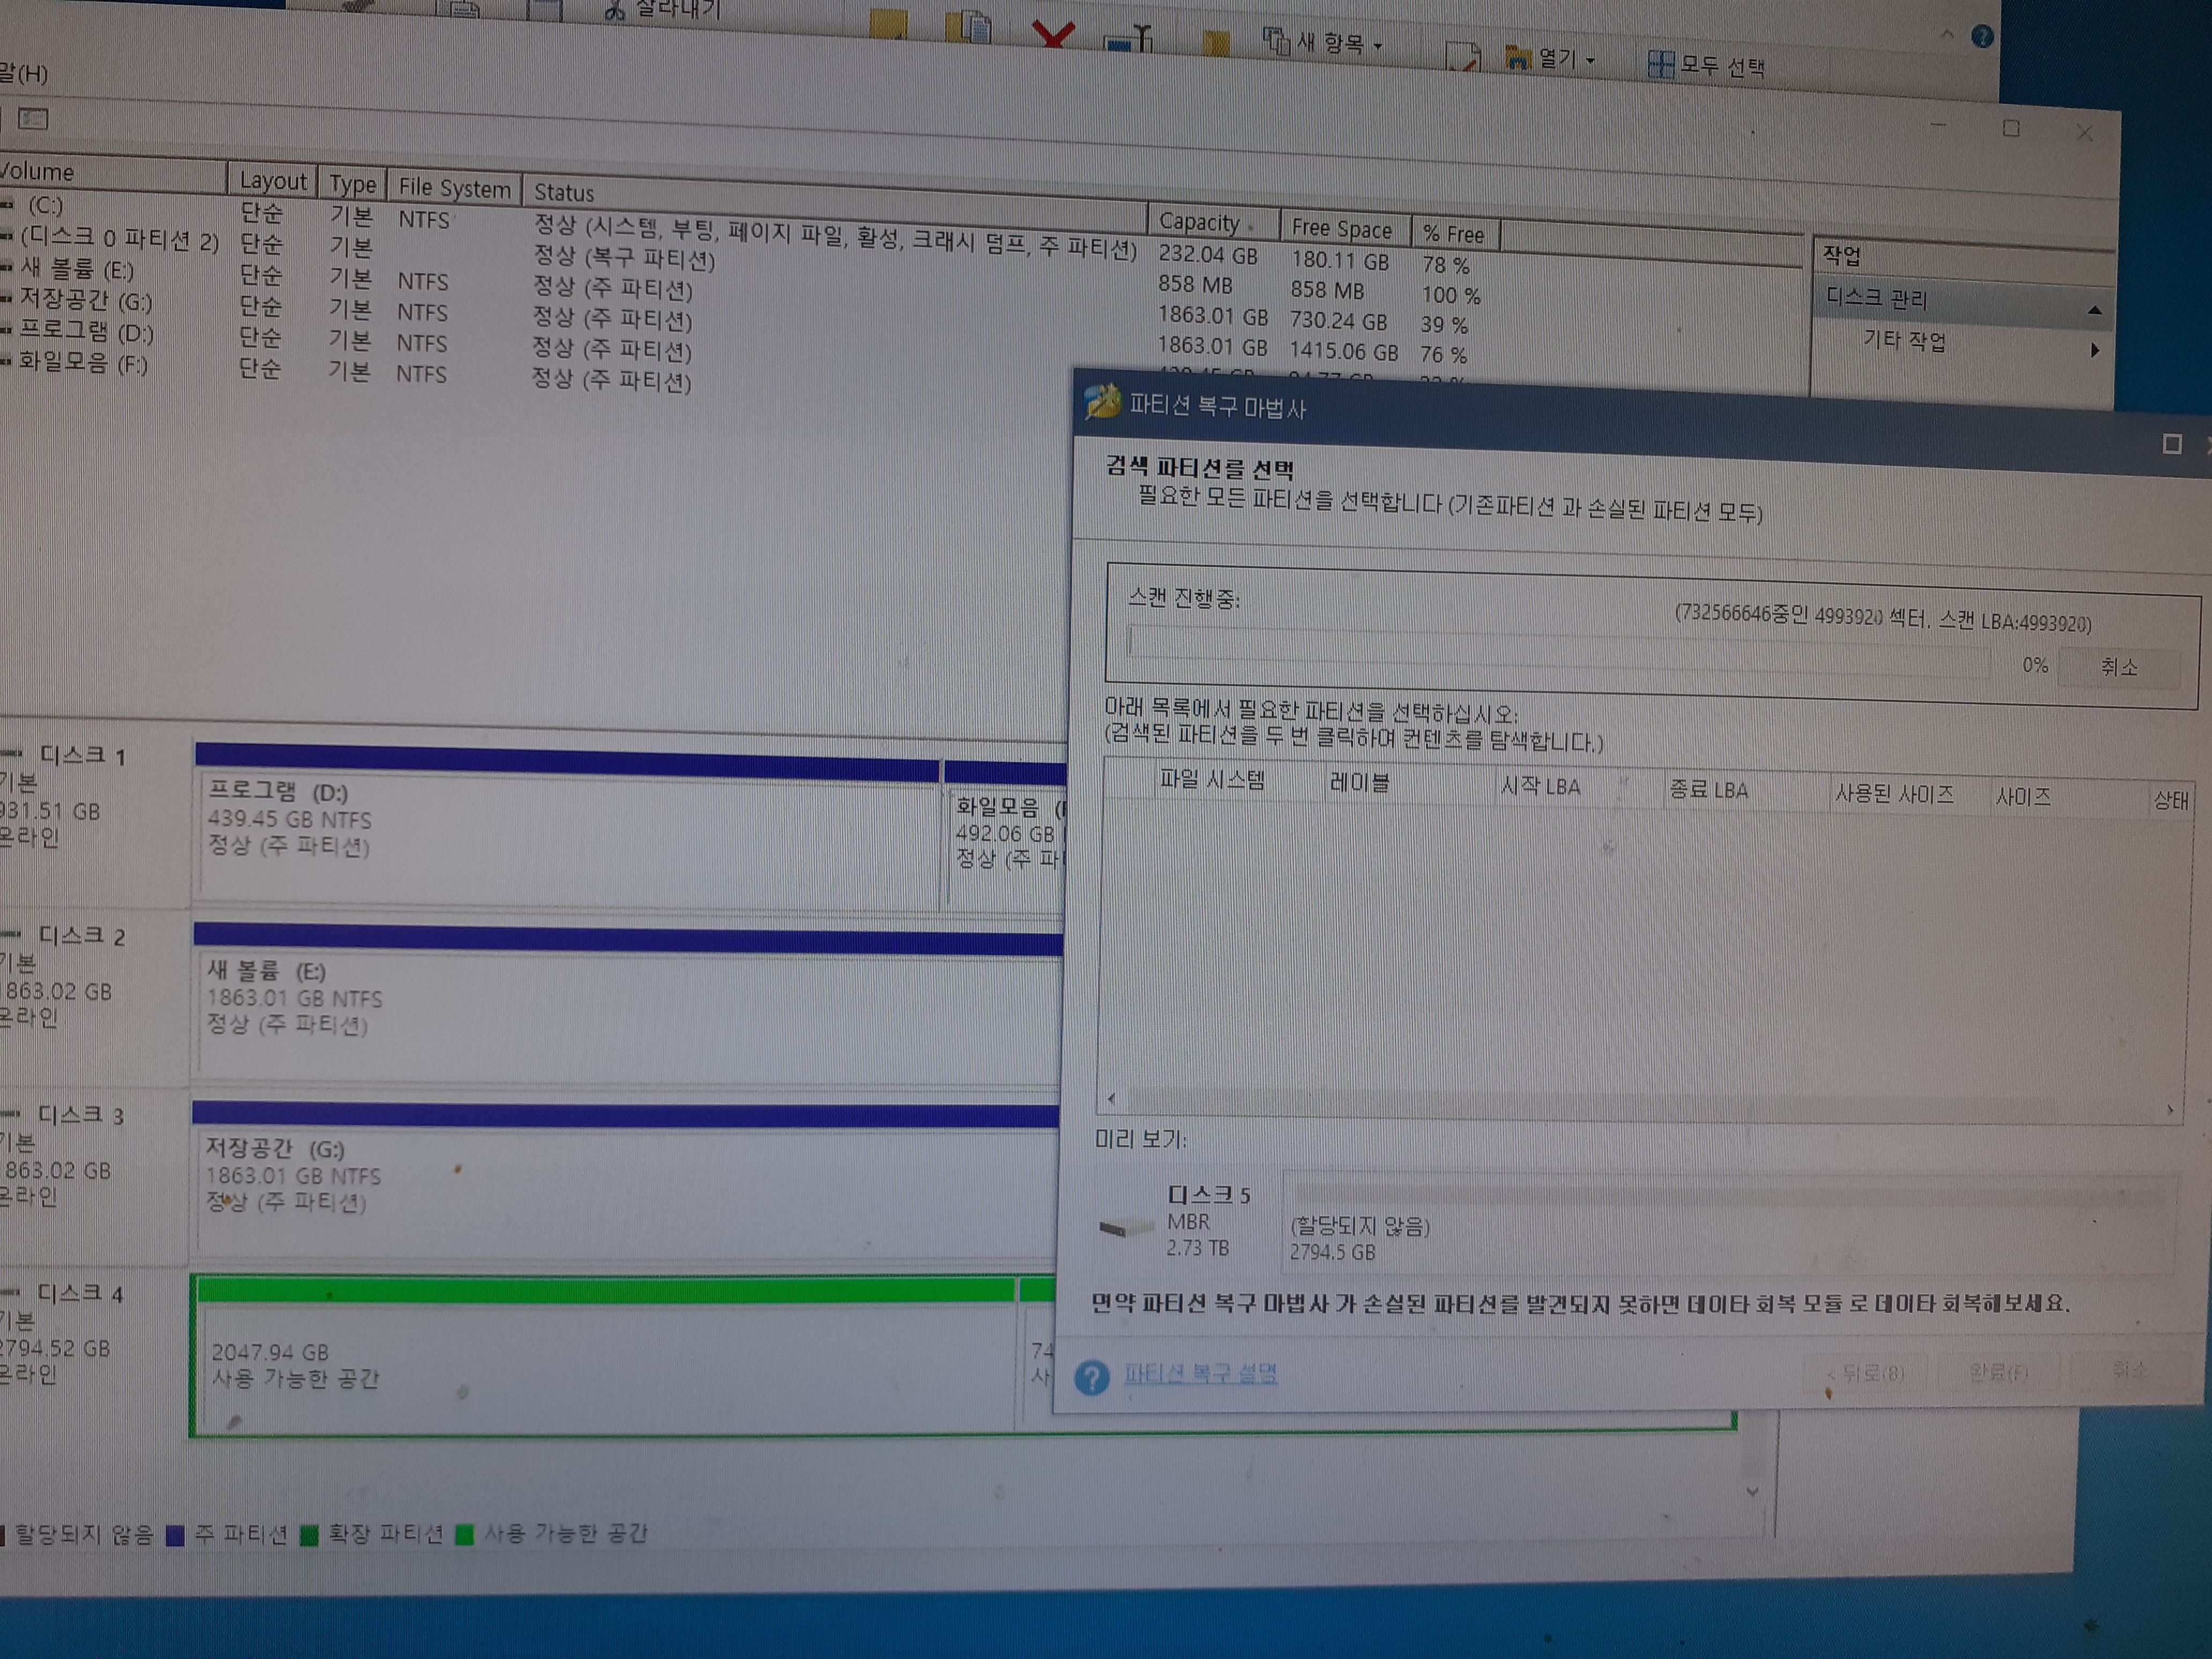This screenshot has width=2212, height=1659.
Task: Click the Partition Recovery Wizard title icon
Action: click(x=1102, y=402)
